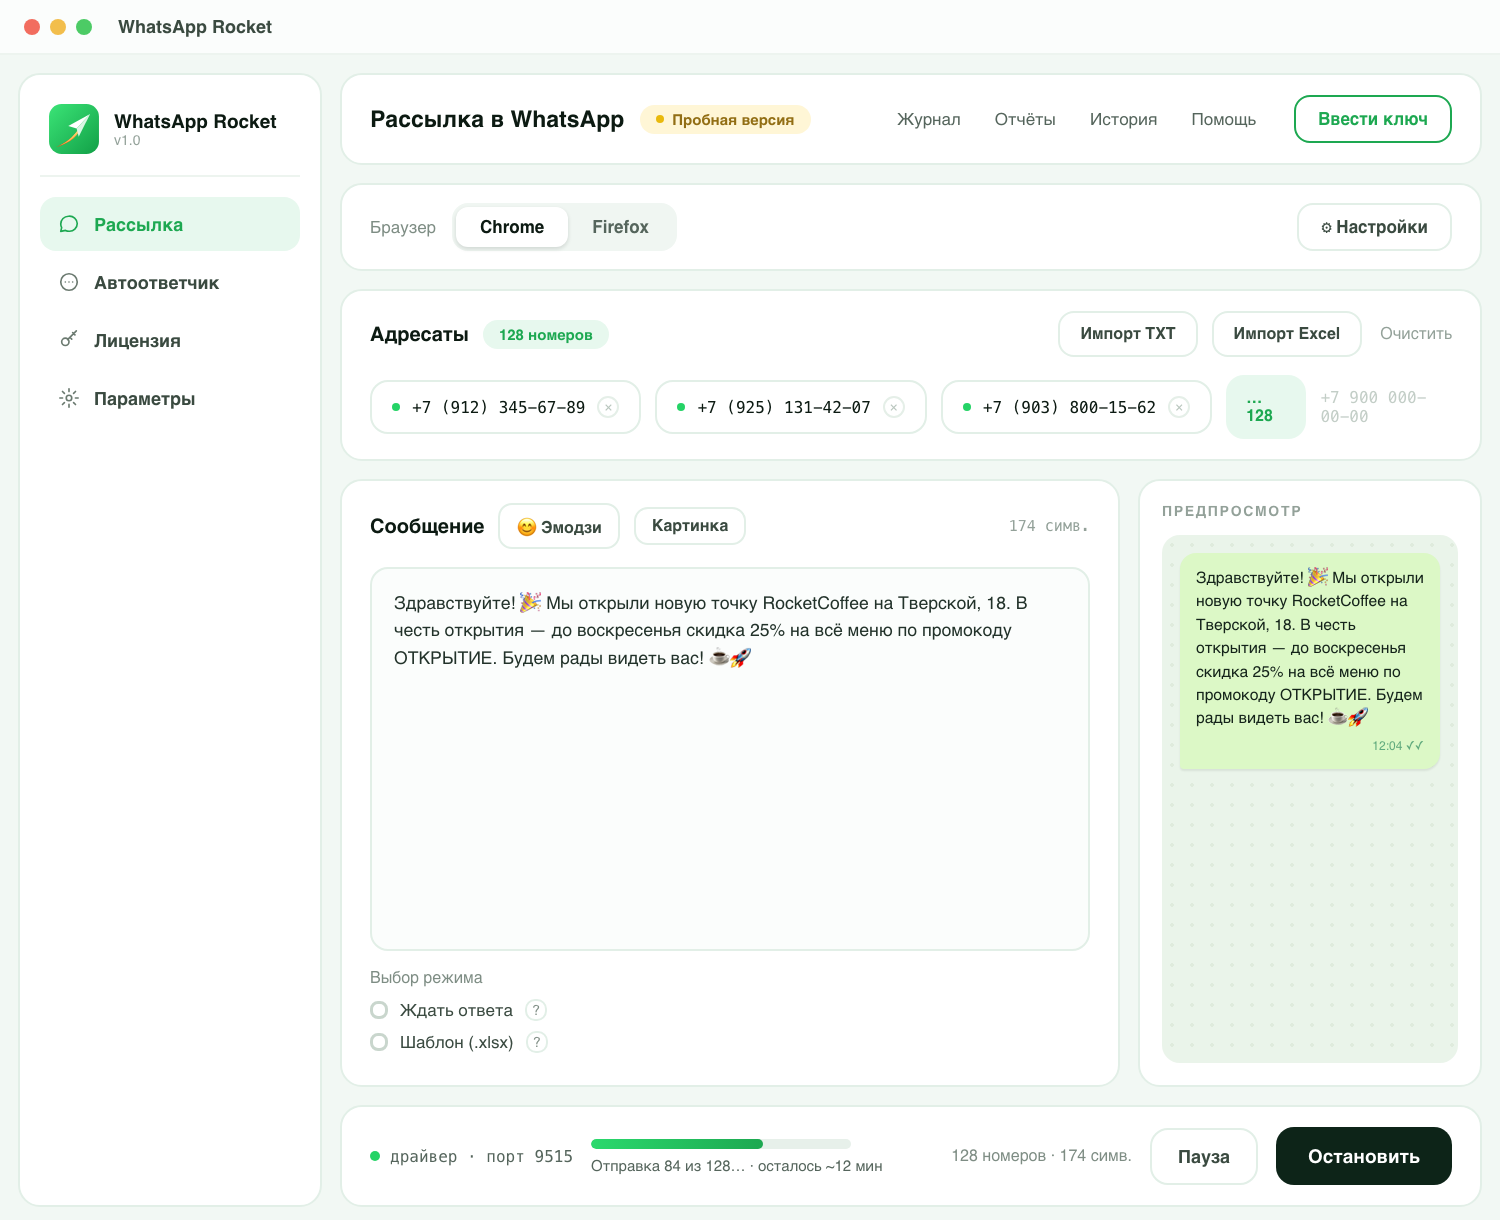This screenshot has width=1500, height=1220.
Task: Open the Параметры section
Action: click(170, 398)
